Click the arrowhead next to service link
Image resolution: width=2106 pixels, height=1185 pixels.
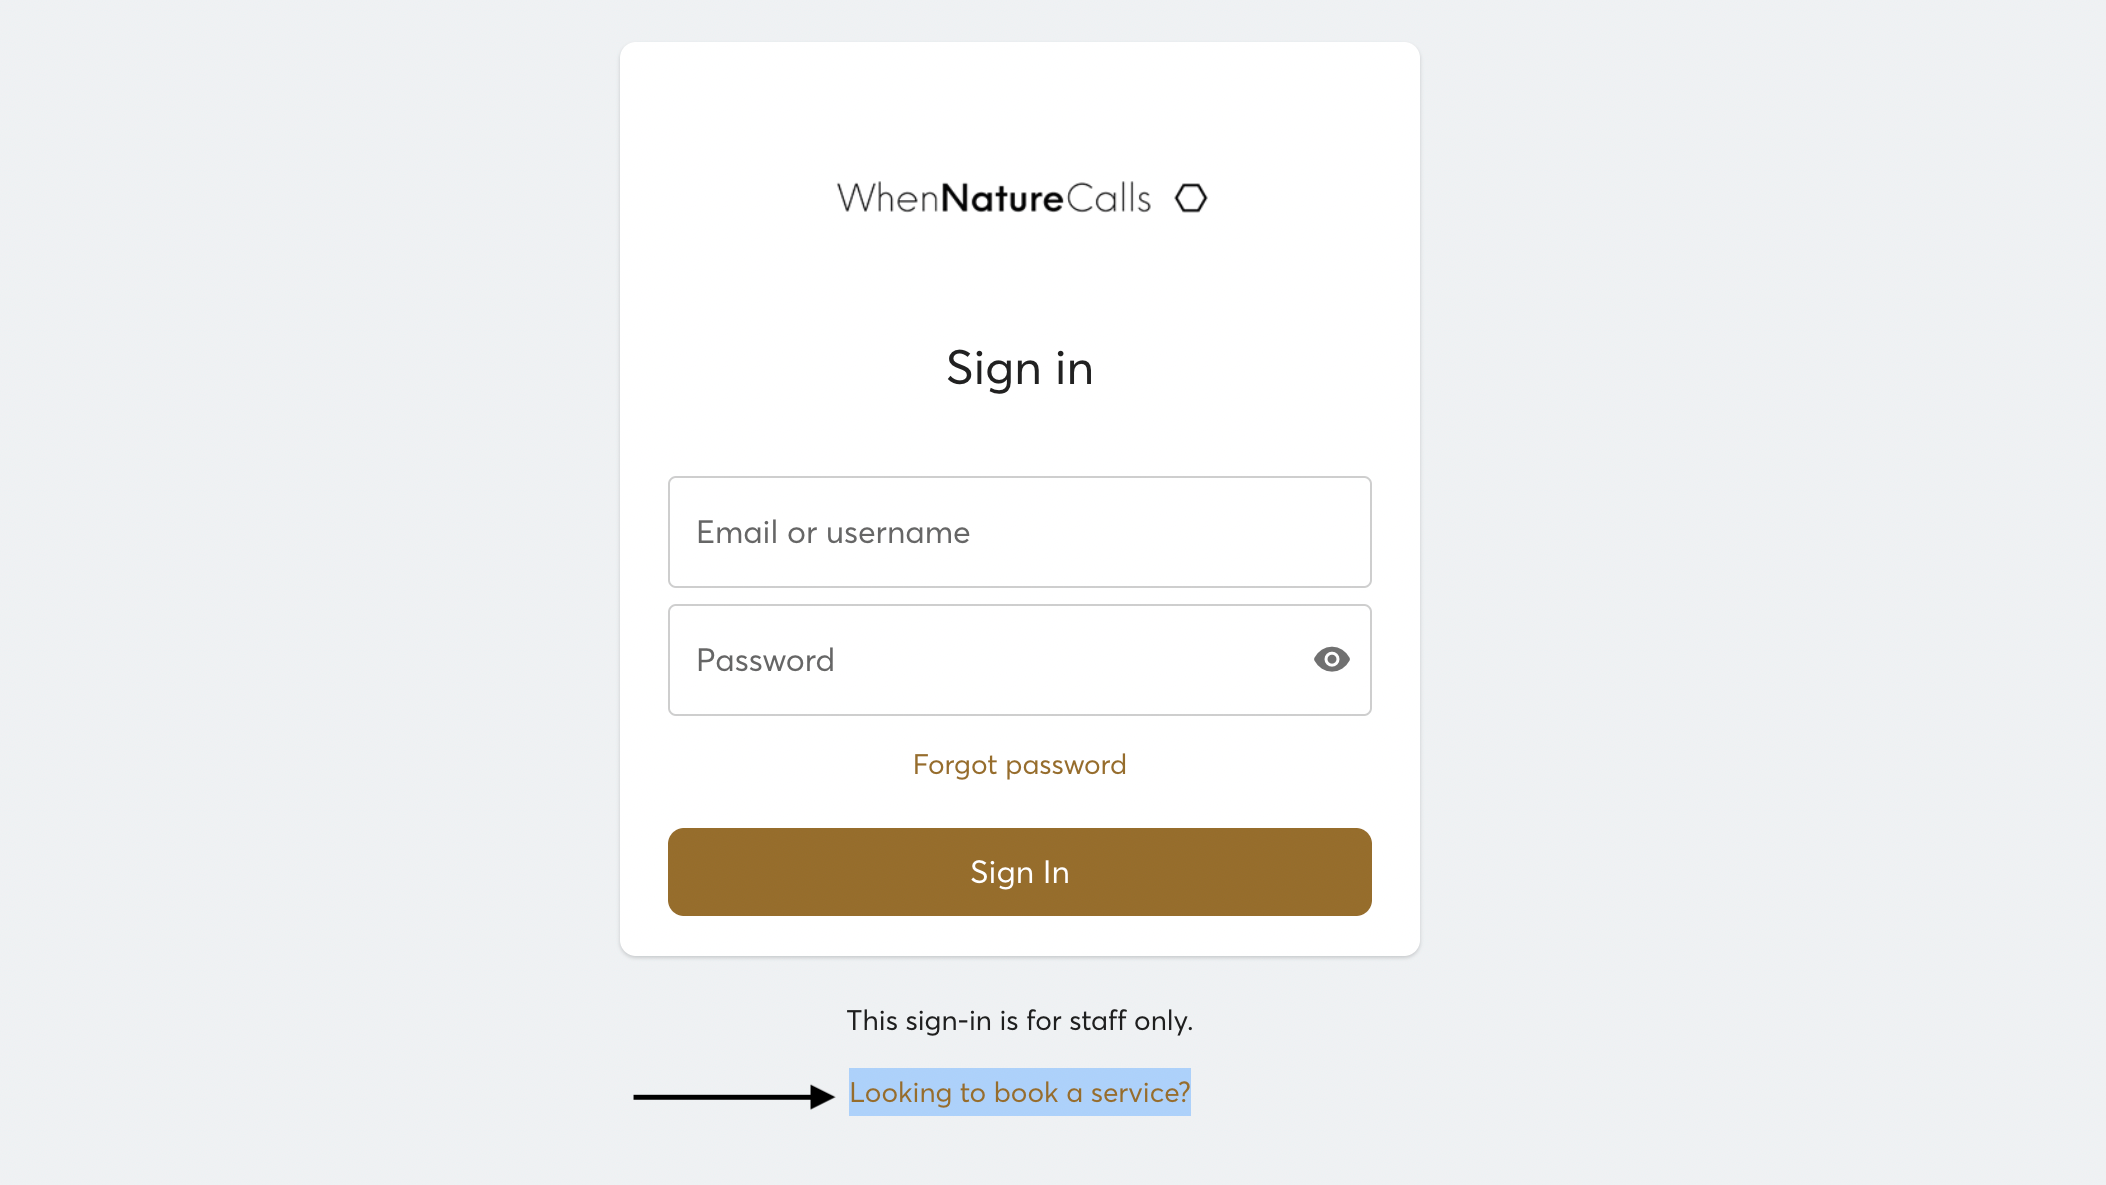[821, 1097]
